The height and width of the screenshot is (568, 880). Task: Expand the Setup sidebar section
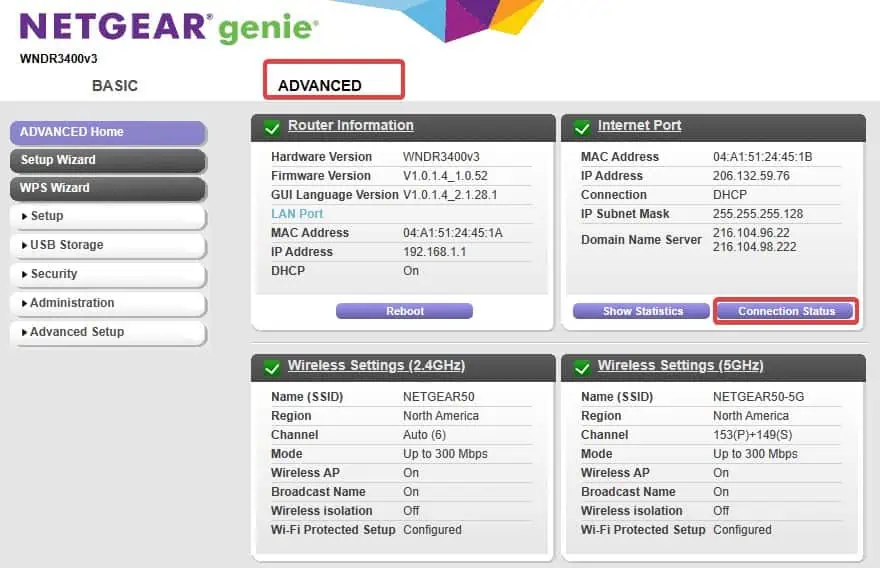click(x=108, y=216)
